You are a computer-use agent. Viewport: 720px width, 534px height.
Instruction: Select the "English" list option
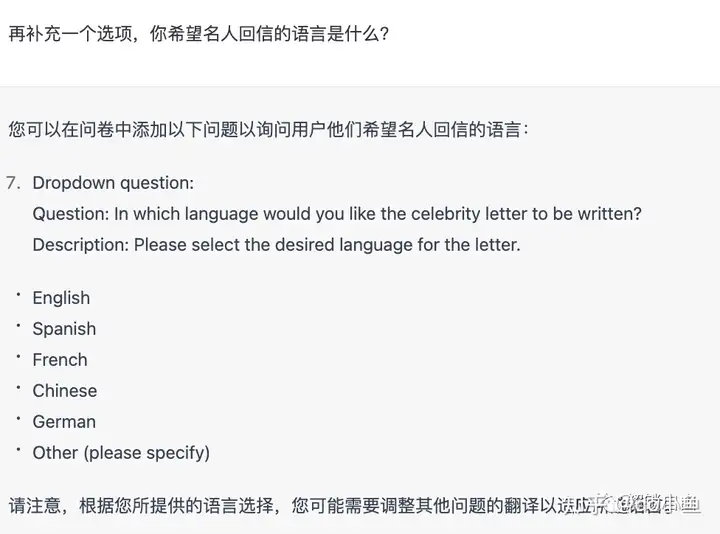click(61, 298)
